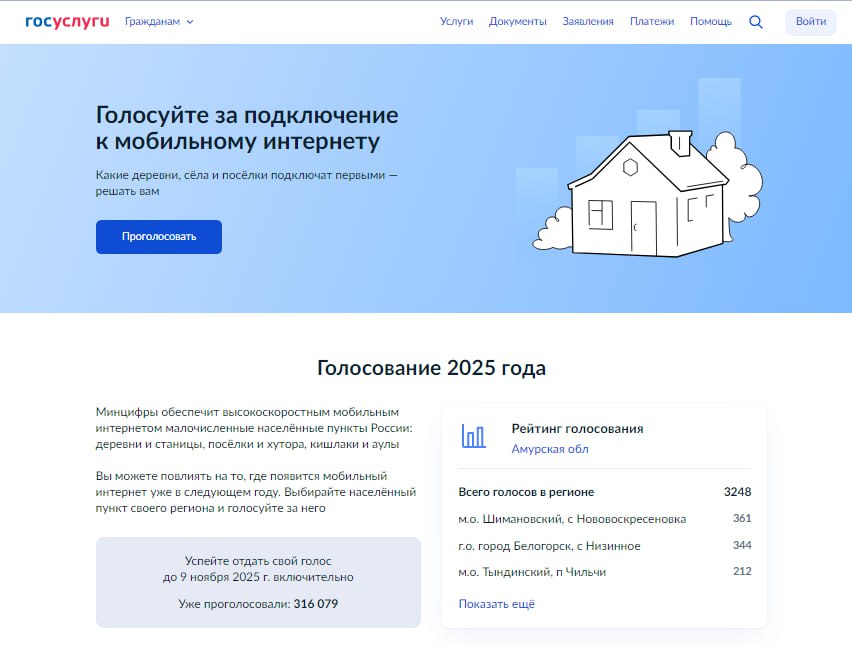Open the search magnifier icon

click(x=756, y=21)
